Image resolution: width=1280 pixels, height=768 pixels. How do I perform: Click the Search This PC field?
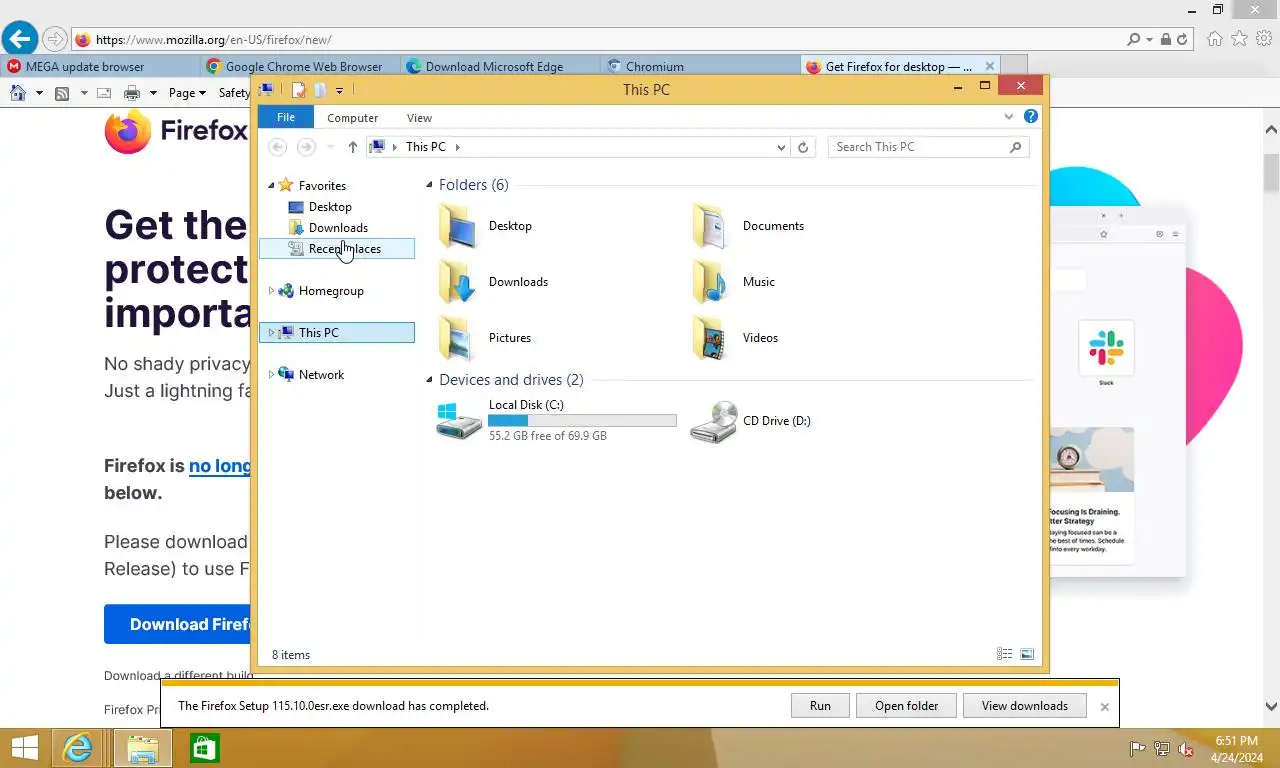click(x=928, y=147)
